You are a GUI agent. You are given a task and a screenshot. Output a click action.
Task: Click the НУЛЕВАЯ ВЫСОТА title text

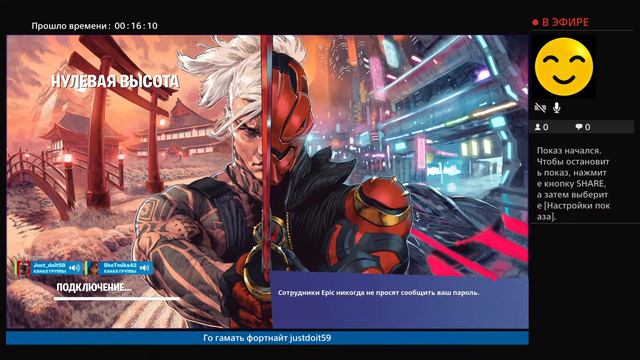click(115, 81)
